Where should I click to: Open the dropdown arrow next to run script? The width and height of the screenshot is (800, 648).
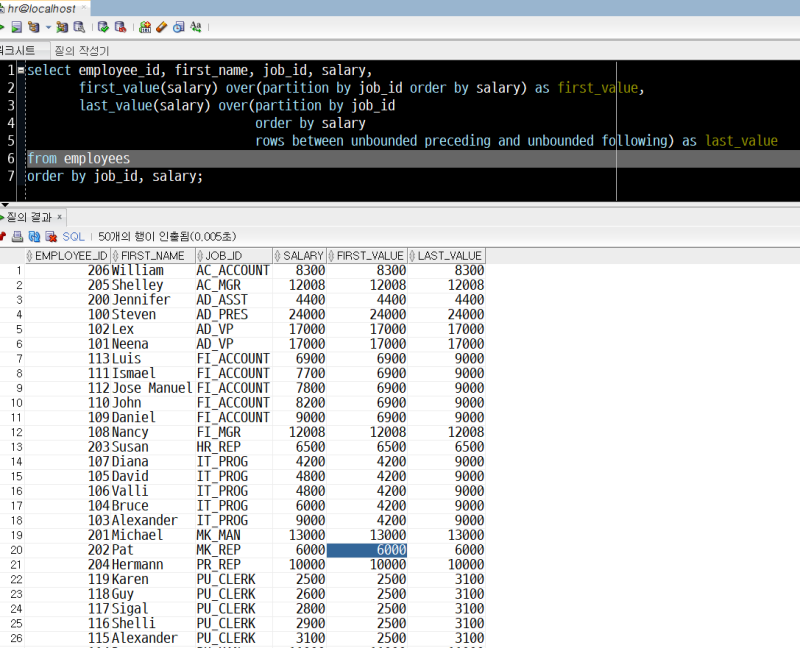[47, 29]
